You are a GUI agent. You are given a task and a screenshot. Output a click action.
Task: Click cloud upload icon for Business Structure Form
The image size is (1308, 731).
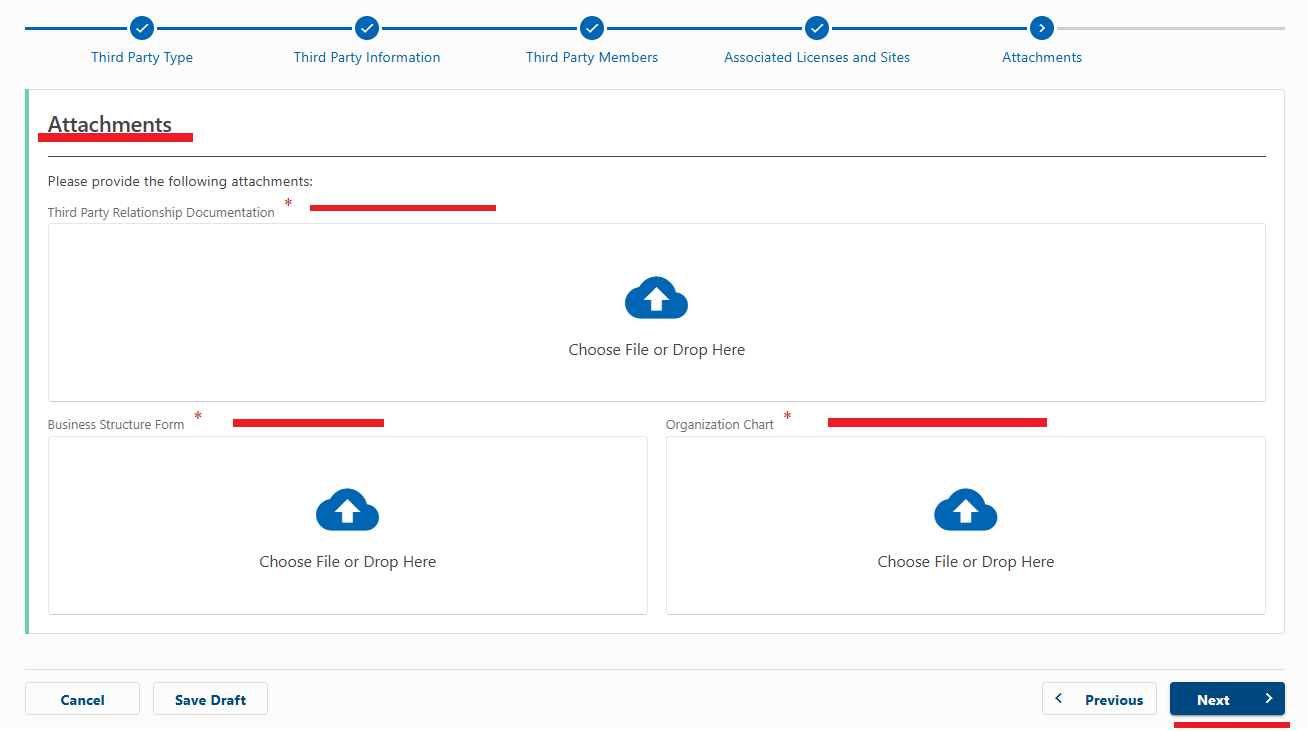click(x=347, y=510)
